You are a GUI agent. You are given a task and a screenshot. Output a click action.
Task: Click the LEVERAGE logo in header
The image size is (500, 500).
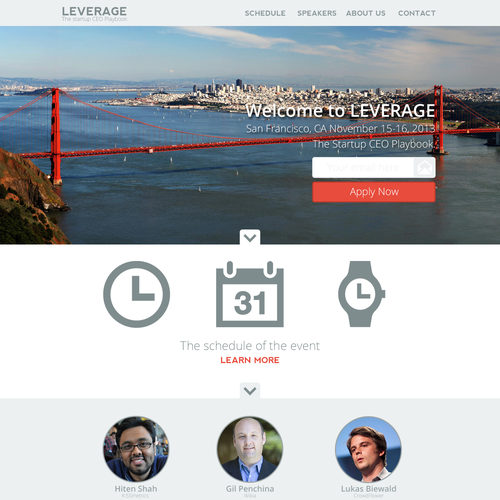pyautogui.click(x=94, y=14)
